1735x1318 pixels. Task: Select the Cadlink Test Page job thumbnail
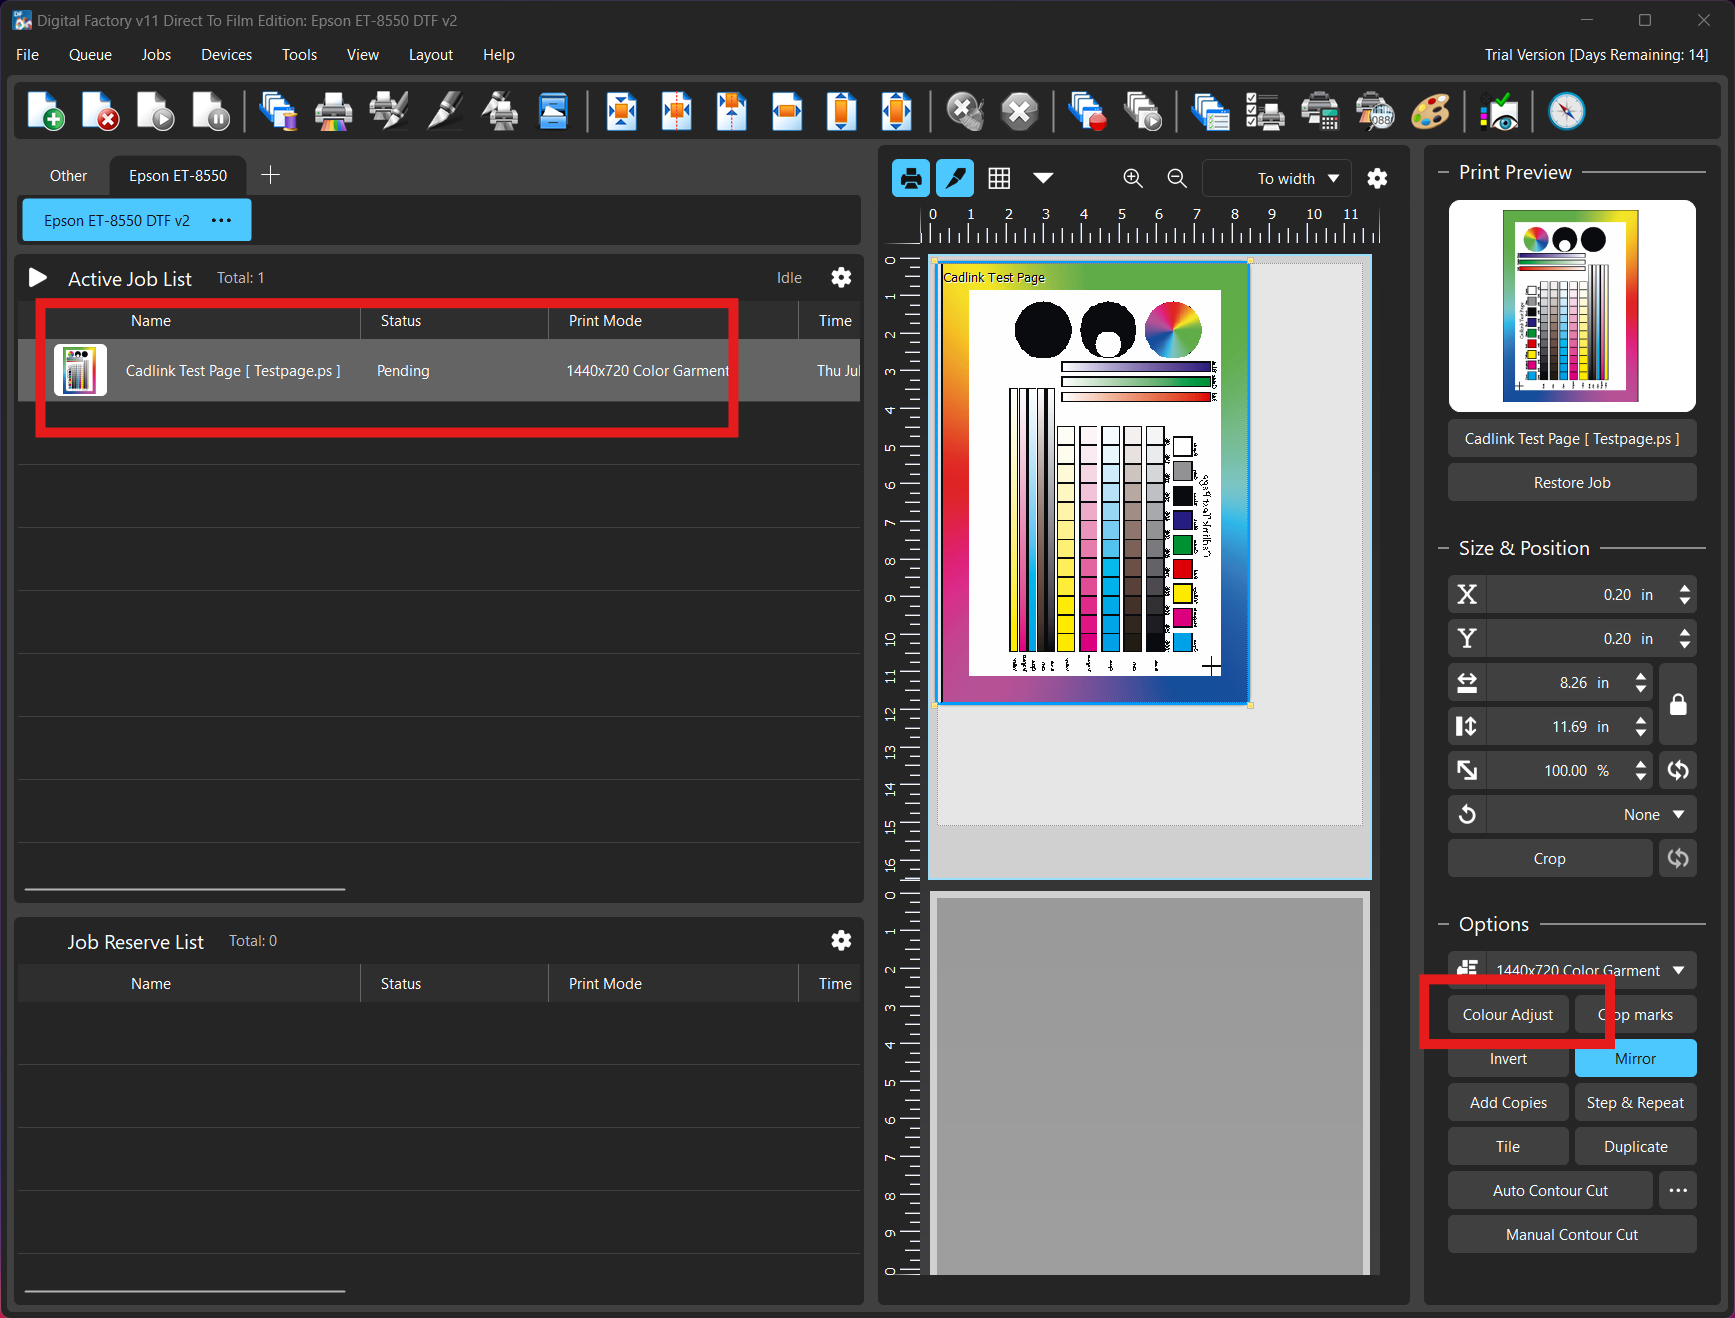coord(80,371)
